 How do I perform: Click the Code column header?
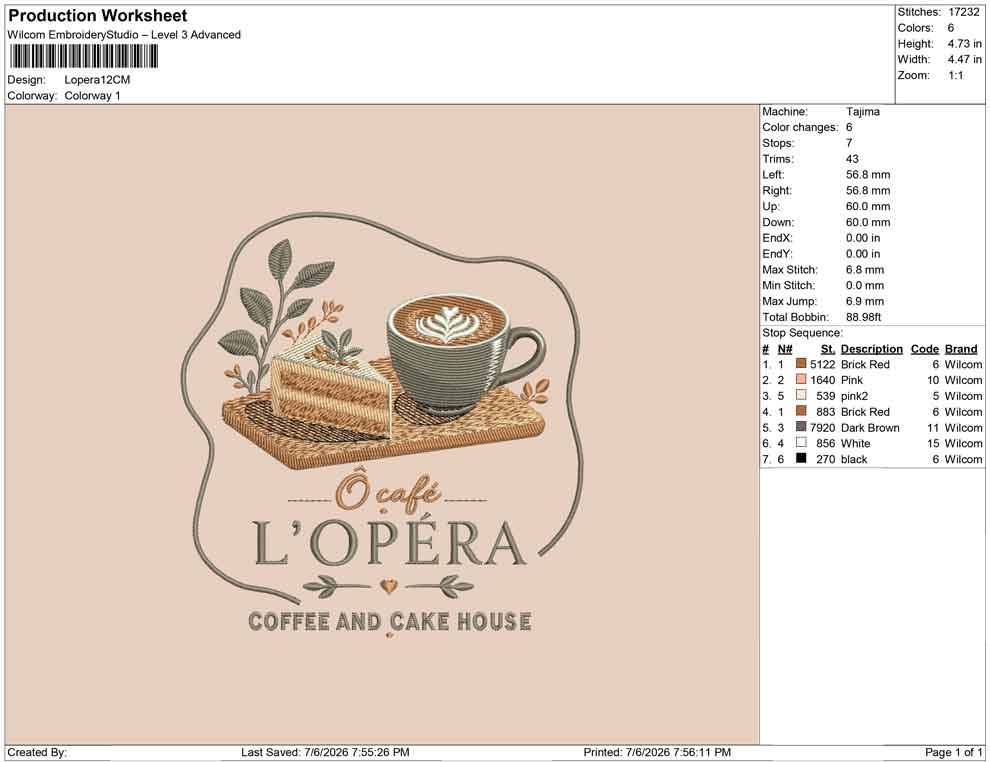pos(924,348)
